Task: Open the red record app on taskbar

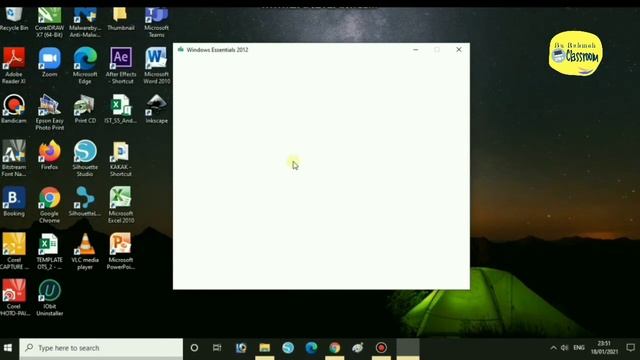Action: click(x=381, y=348)
